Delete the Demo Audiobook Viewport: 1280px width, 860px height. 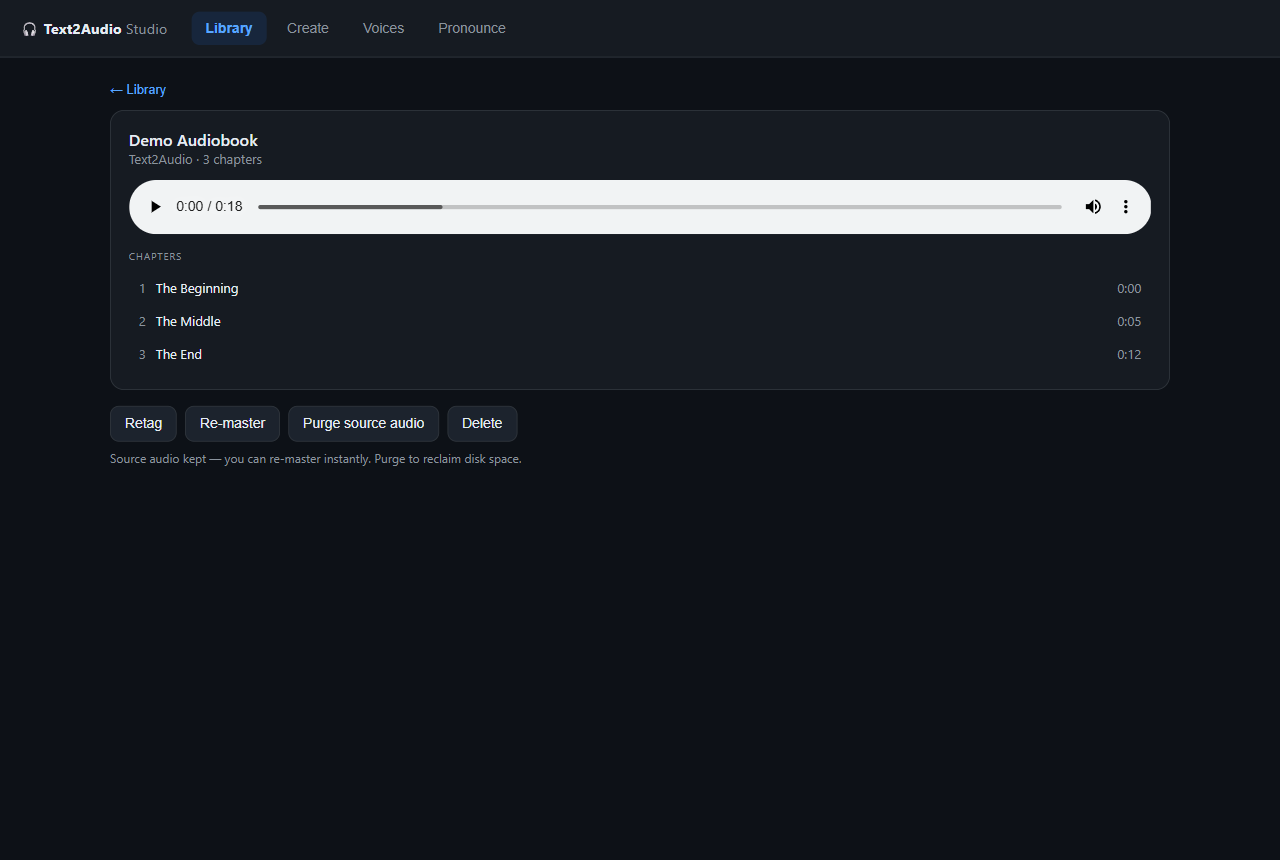(x=482, y=424)
